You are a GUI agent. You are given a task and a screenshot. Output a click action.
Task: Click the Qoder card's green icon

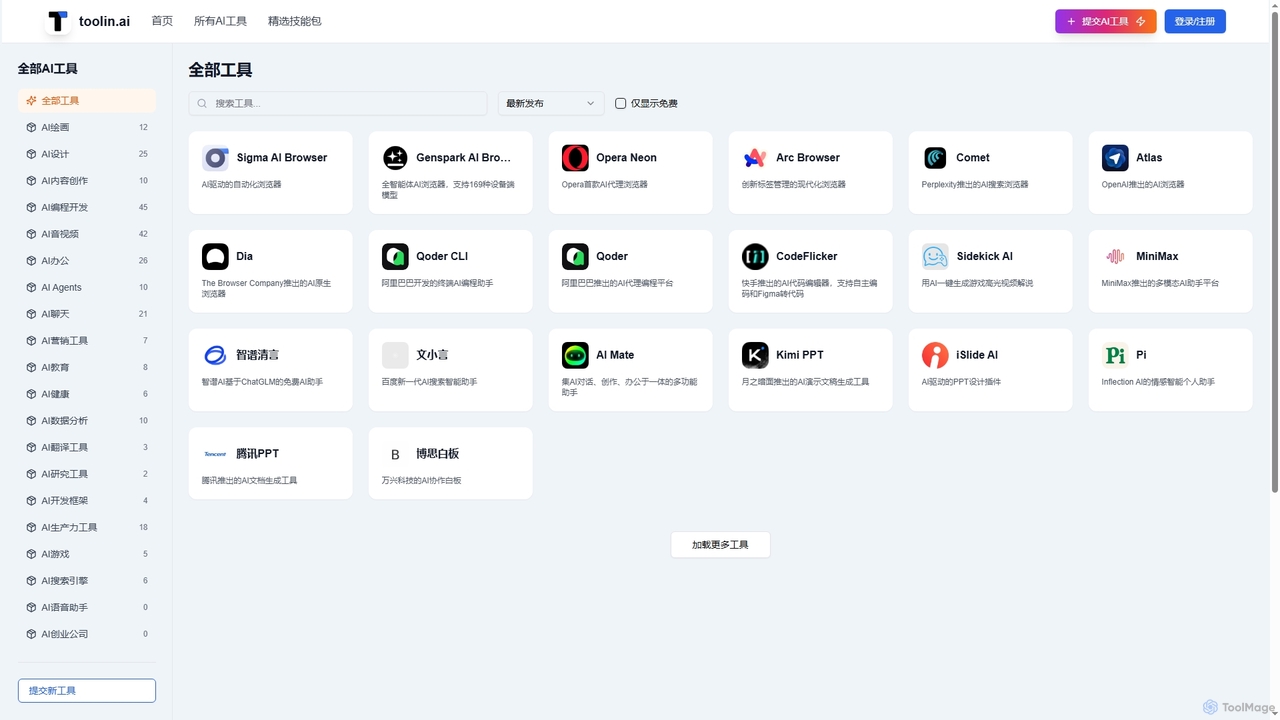(575, 257)
